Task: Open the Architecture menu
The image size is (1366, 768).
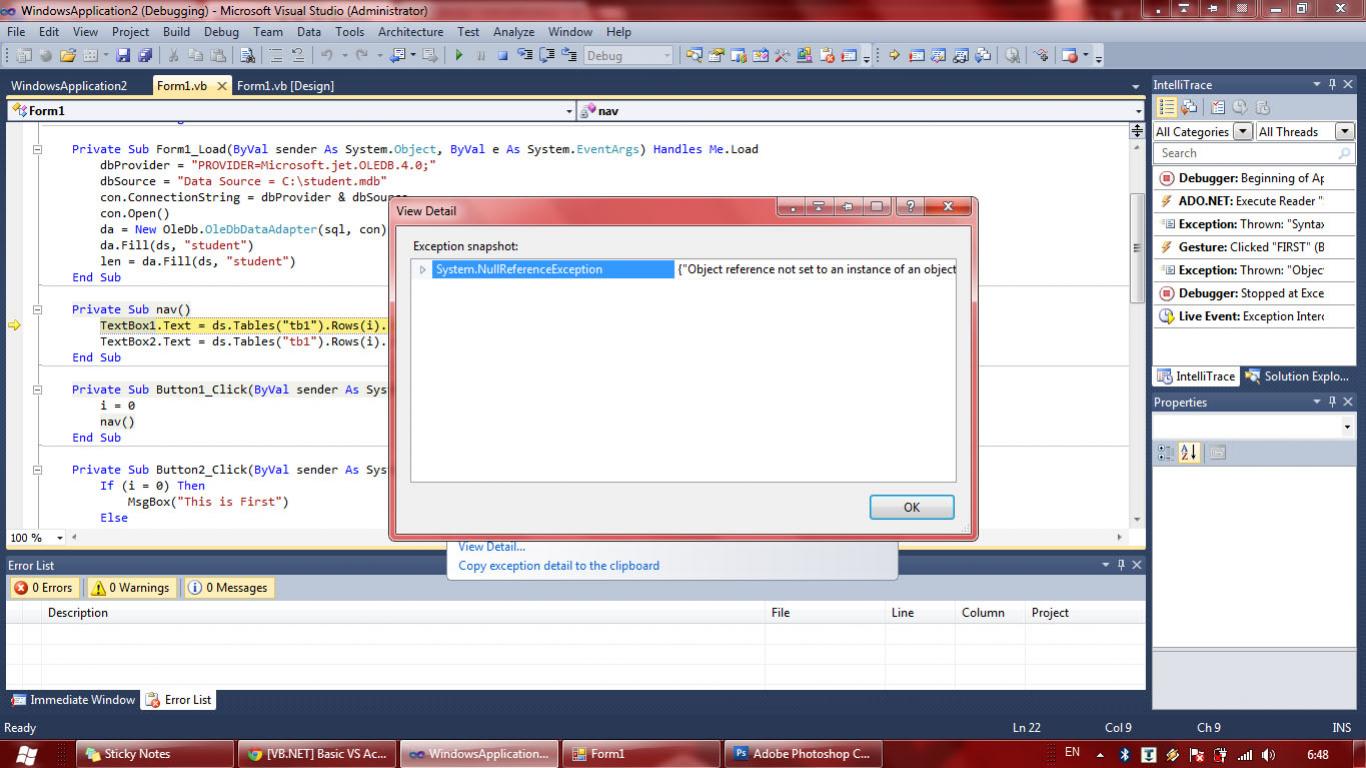Action: pos(410,32)
